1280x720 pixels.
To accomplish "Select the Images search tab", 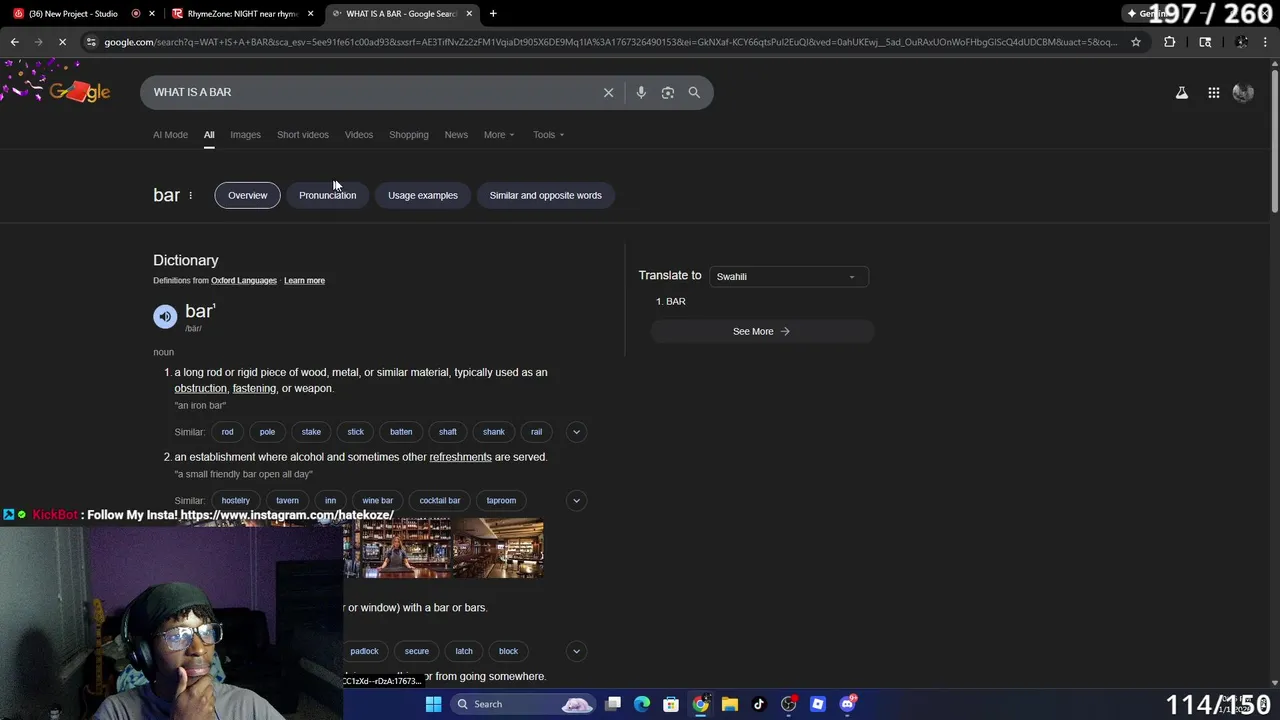I will click(x=245, y=135).
